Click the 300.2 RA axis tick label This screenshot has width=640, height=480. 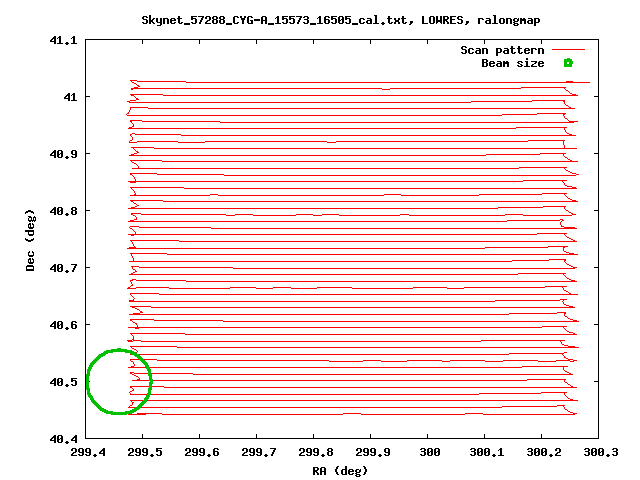pos(544,452)
